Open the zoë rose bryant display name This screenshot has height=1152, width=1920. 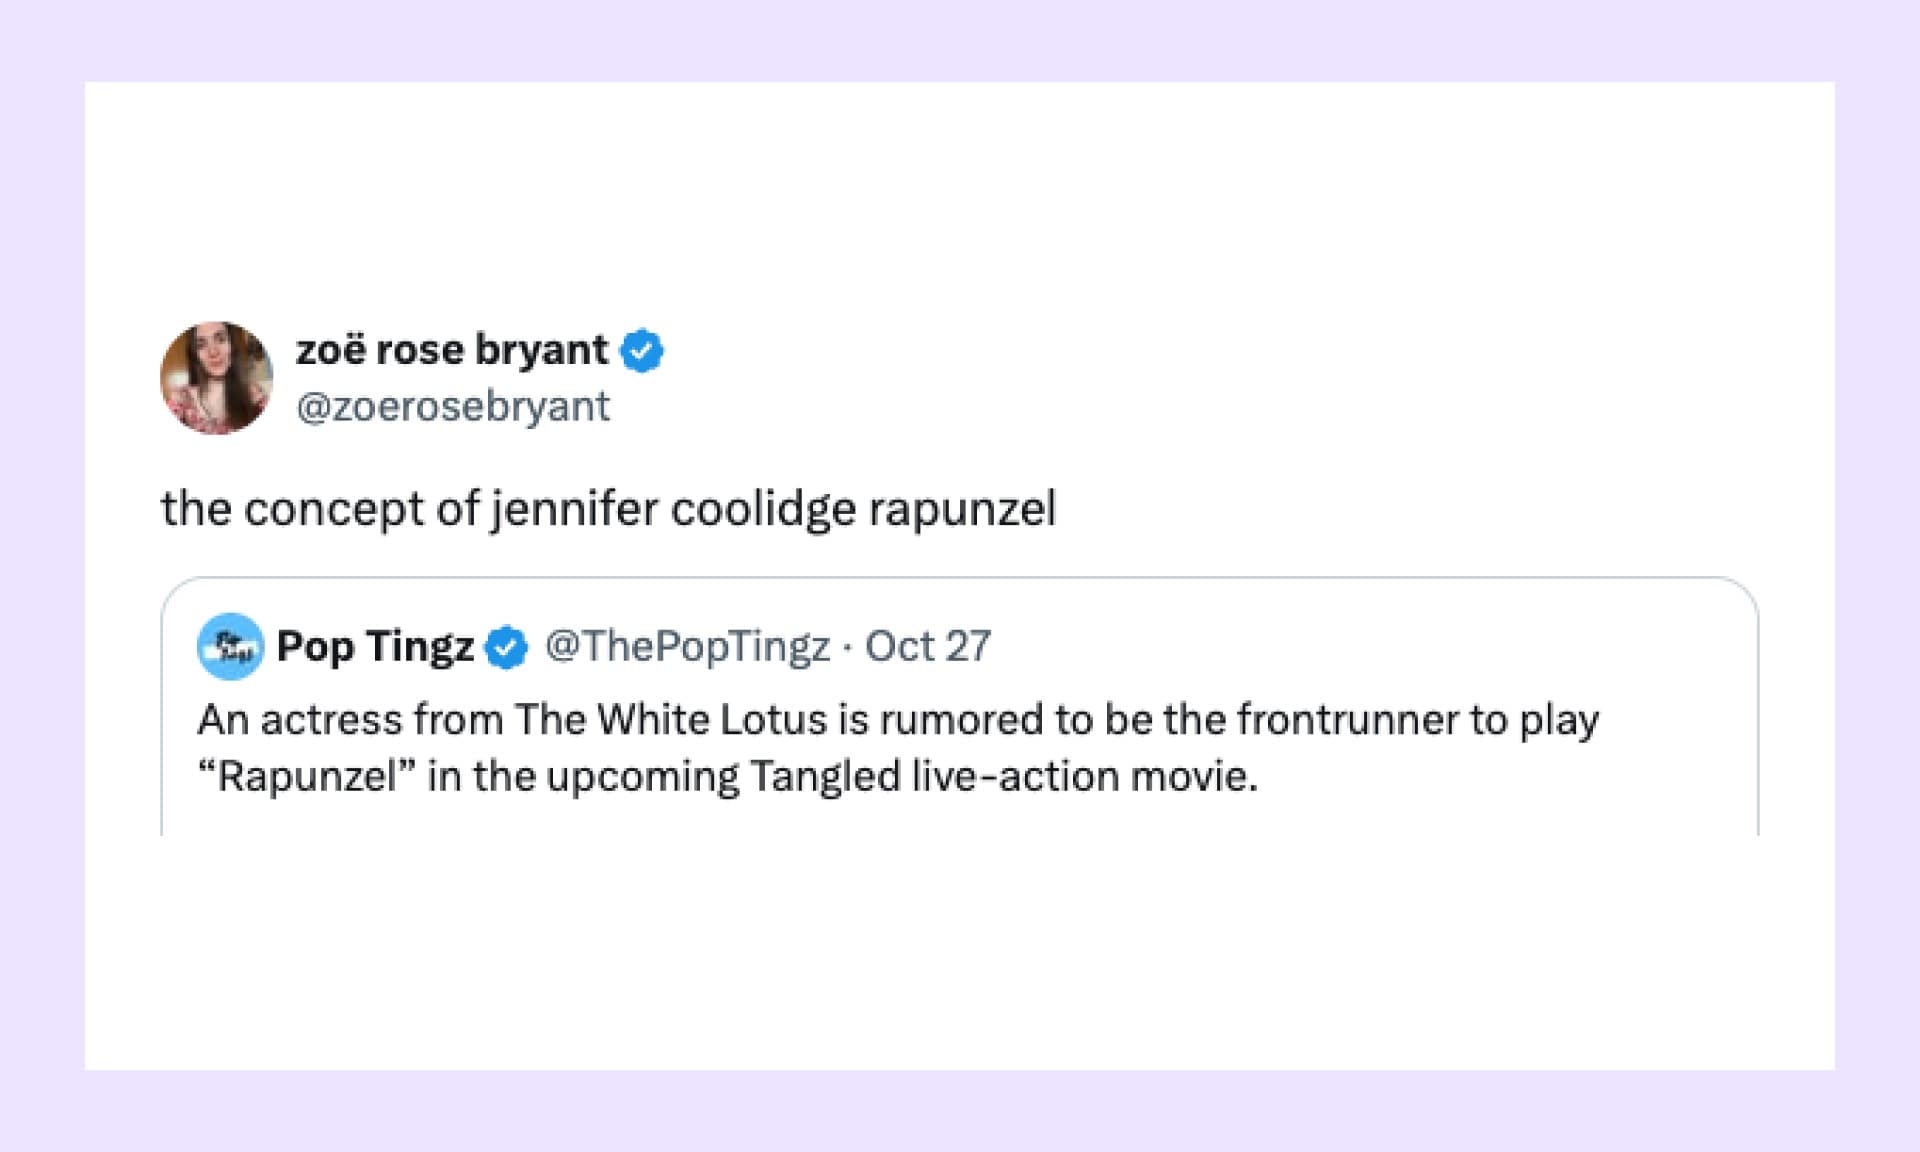(451, 350)
